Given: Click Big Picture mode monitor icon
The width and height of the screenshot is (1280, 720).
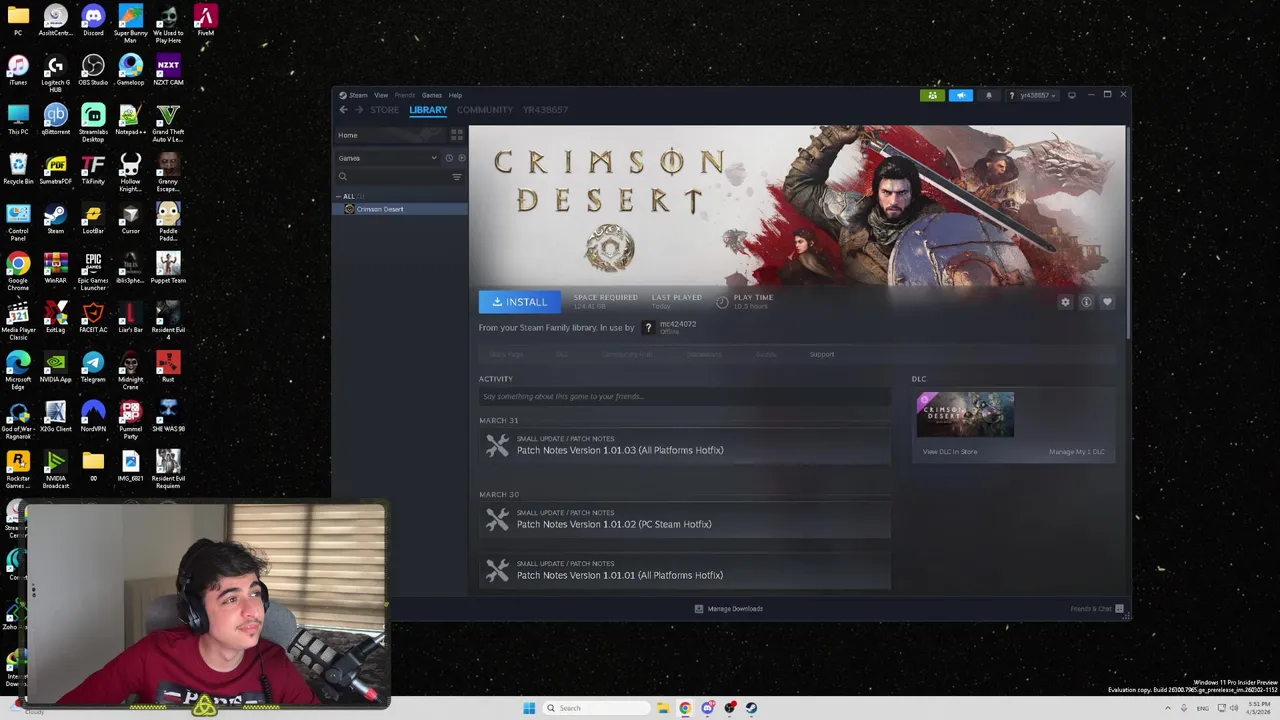Looking at the screenshot, I should click(1072, 95).
